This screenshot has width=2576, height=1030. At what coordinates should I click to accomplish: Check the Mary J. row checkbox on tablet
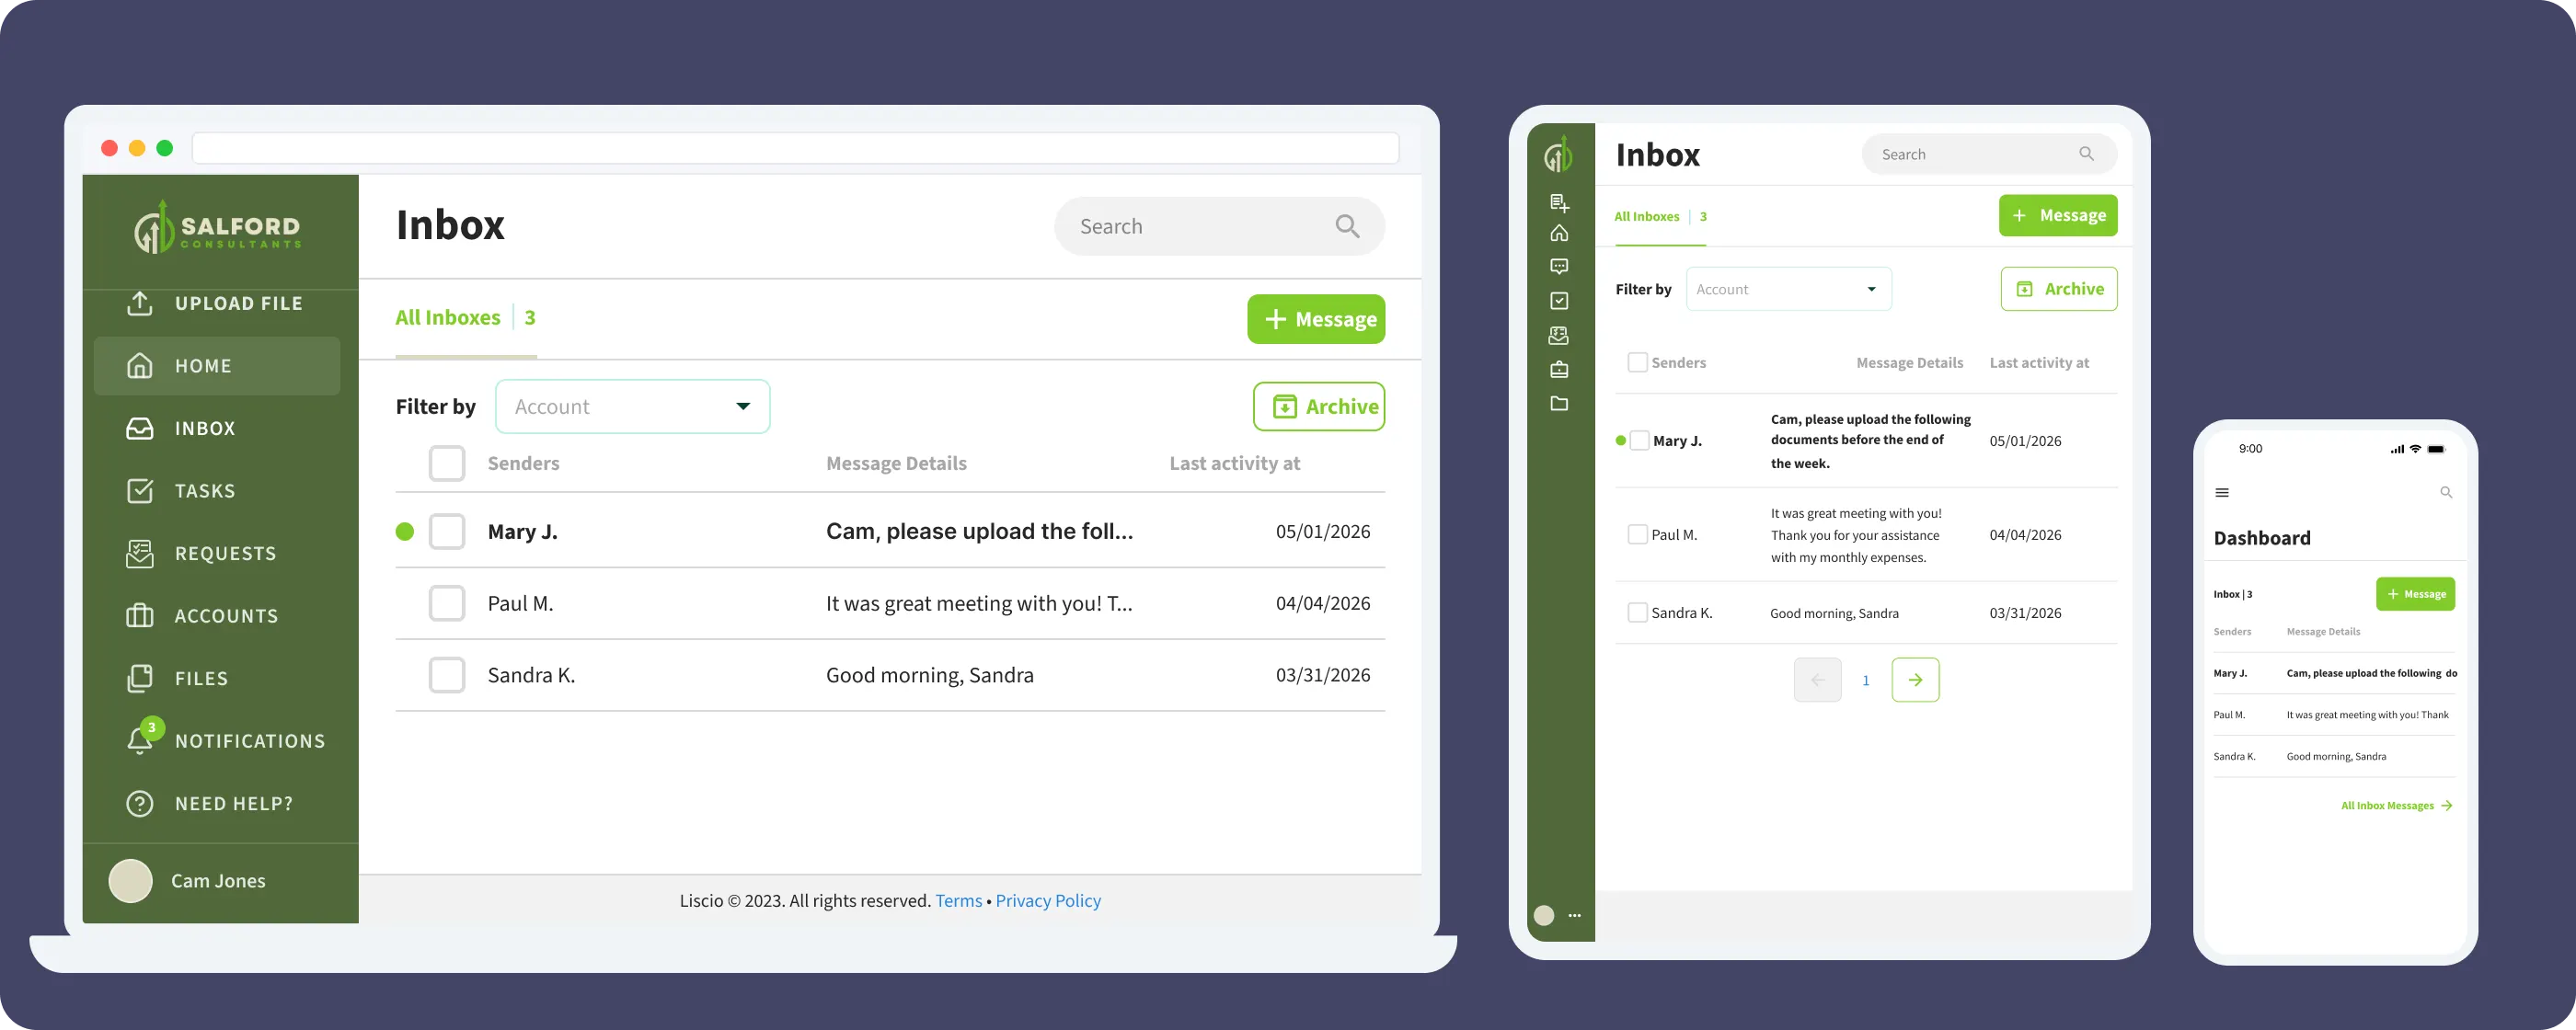[1639, 440]
